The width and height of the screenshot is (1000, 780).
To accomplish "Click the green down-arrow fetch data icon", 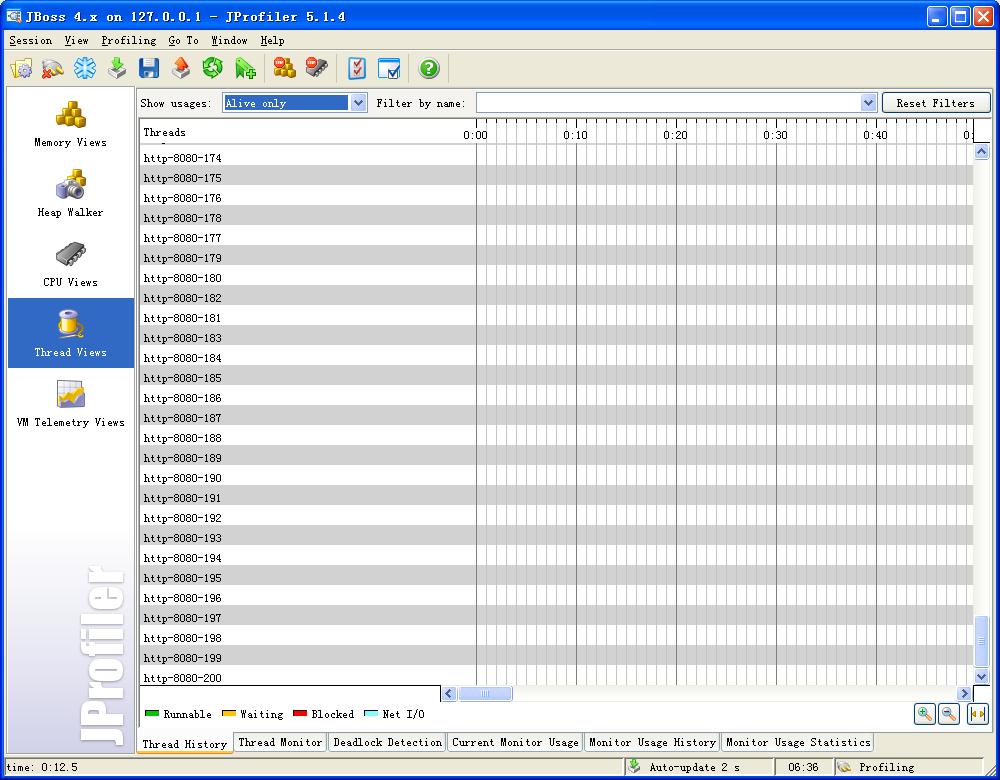I will point(117,68).
